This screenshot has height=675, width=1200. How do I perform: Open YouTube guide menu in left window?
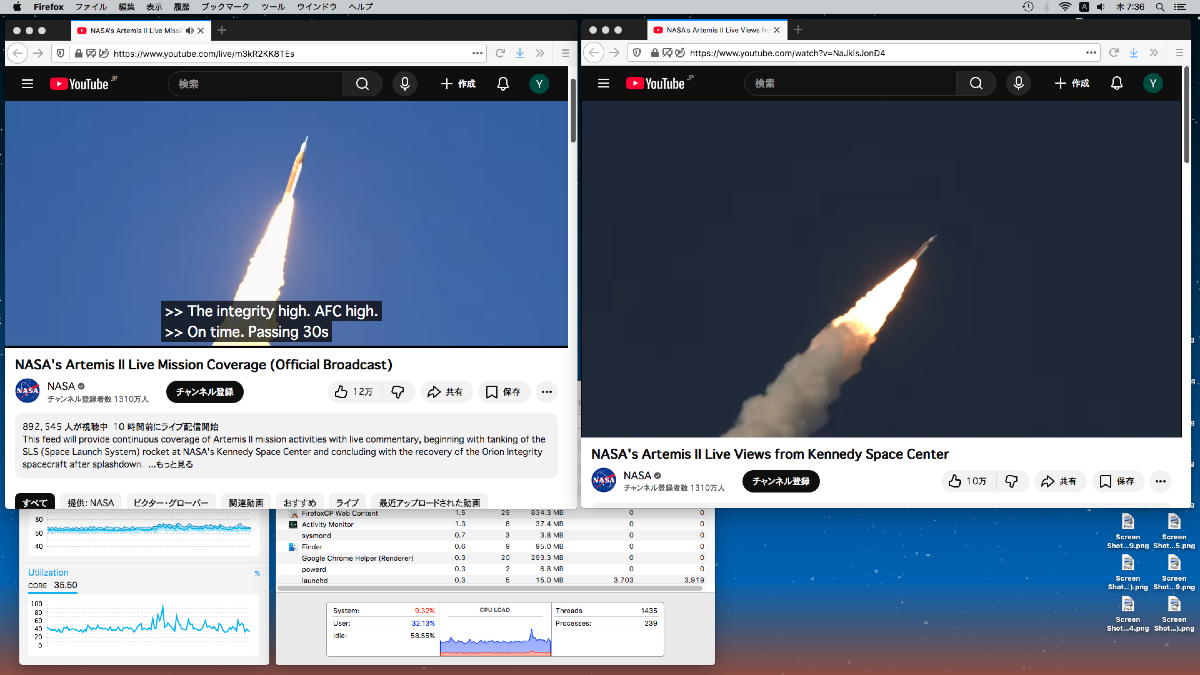[27, 84]
